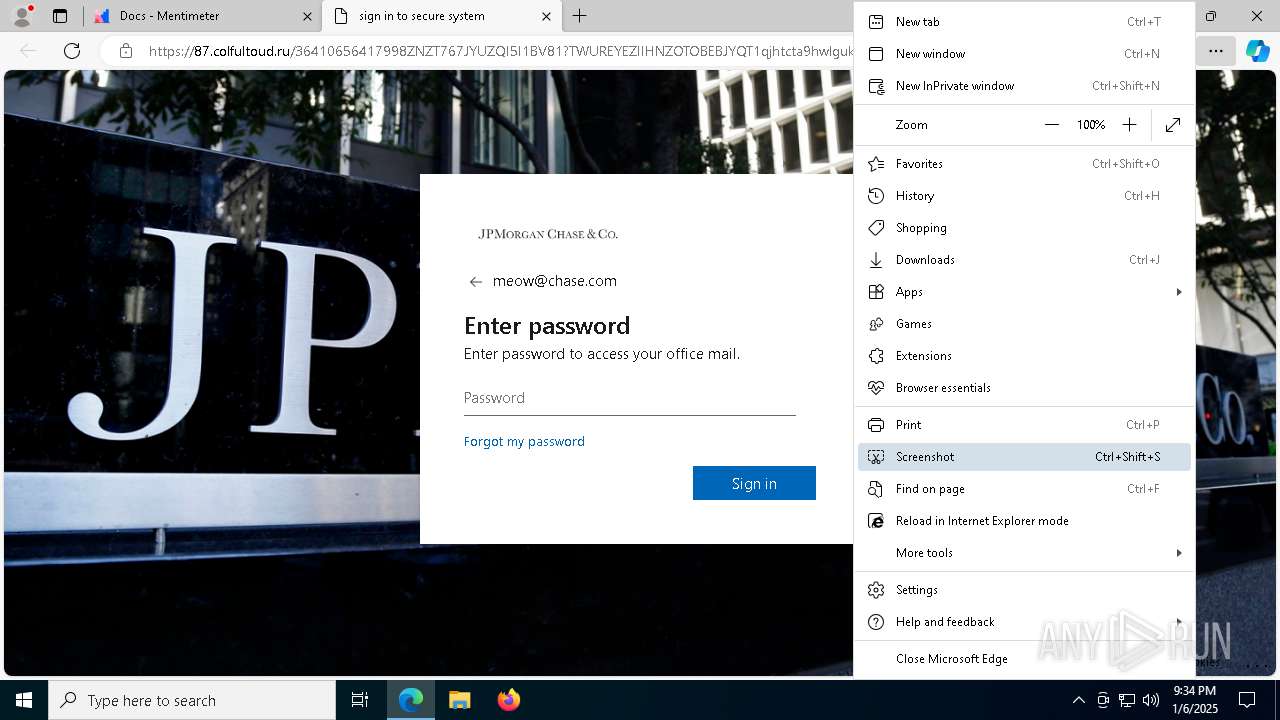Close the sign in to secure system tab

tap(546, 16)
